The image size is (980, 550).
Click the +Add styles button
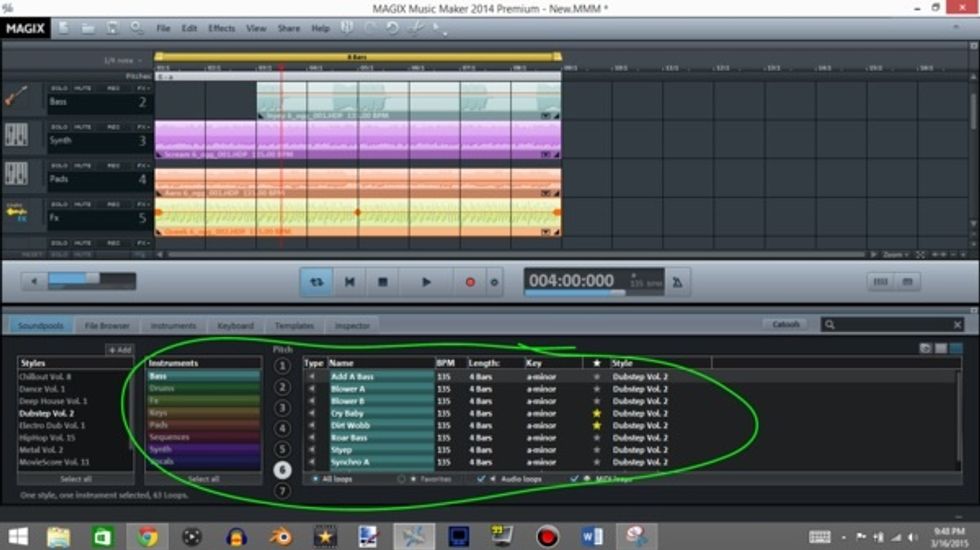(119, 350)
